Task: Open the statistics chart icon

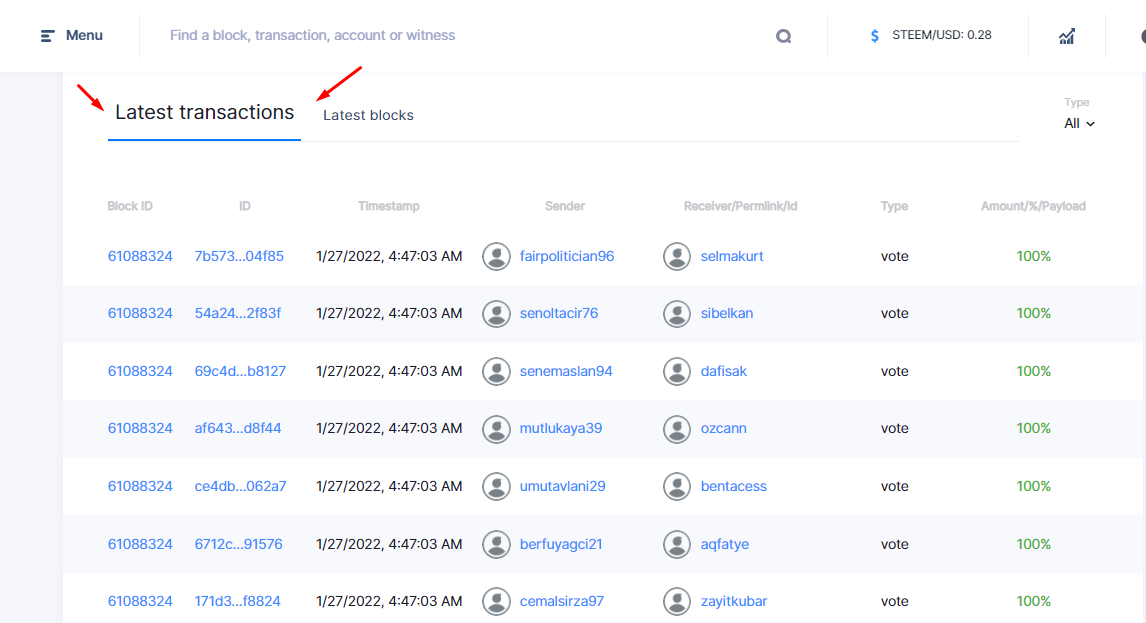Action: tap(1067, 36)
